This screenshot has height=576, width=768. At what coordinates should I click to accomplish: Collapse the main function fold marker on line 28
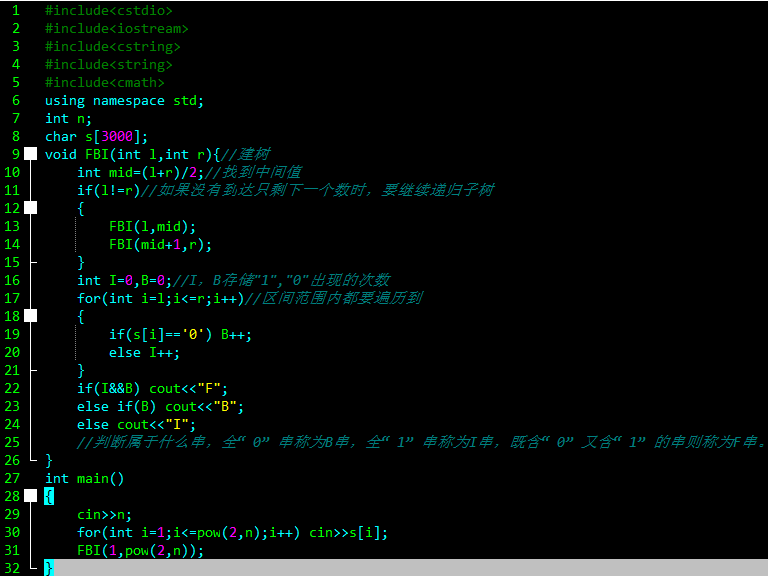pos(30,496)
